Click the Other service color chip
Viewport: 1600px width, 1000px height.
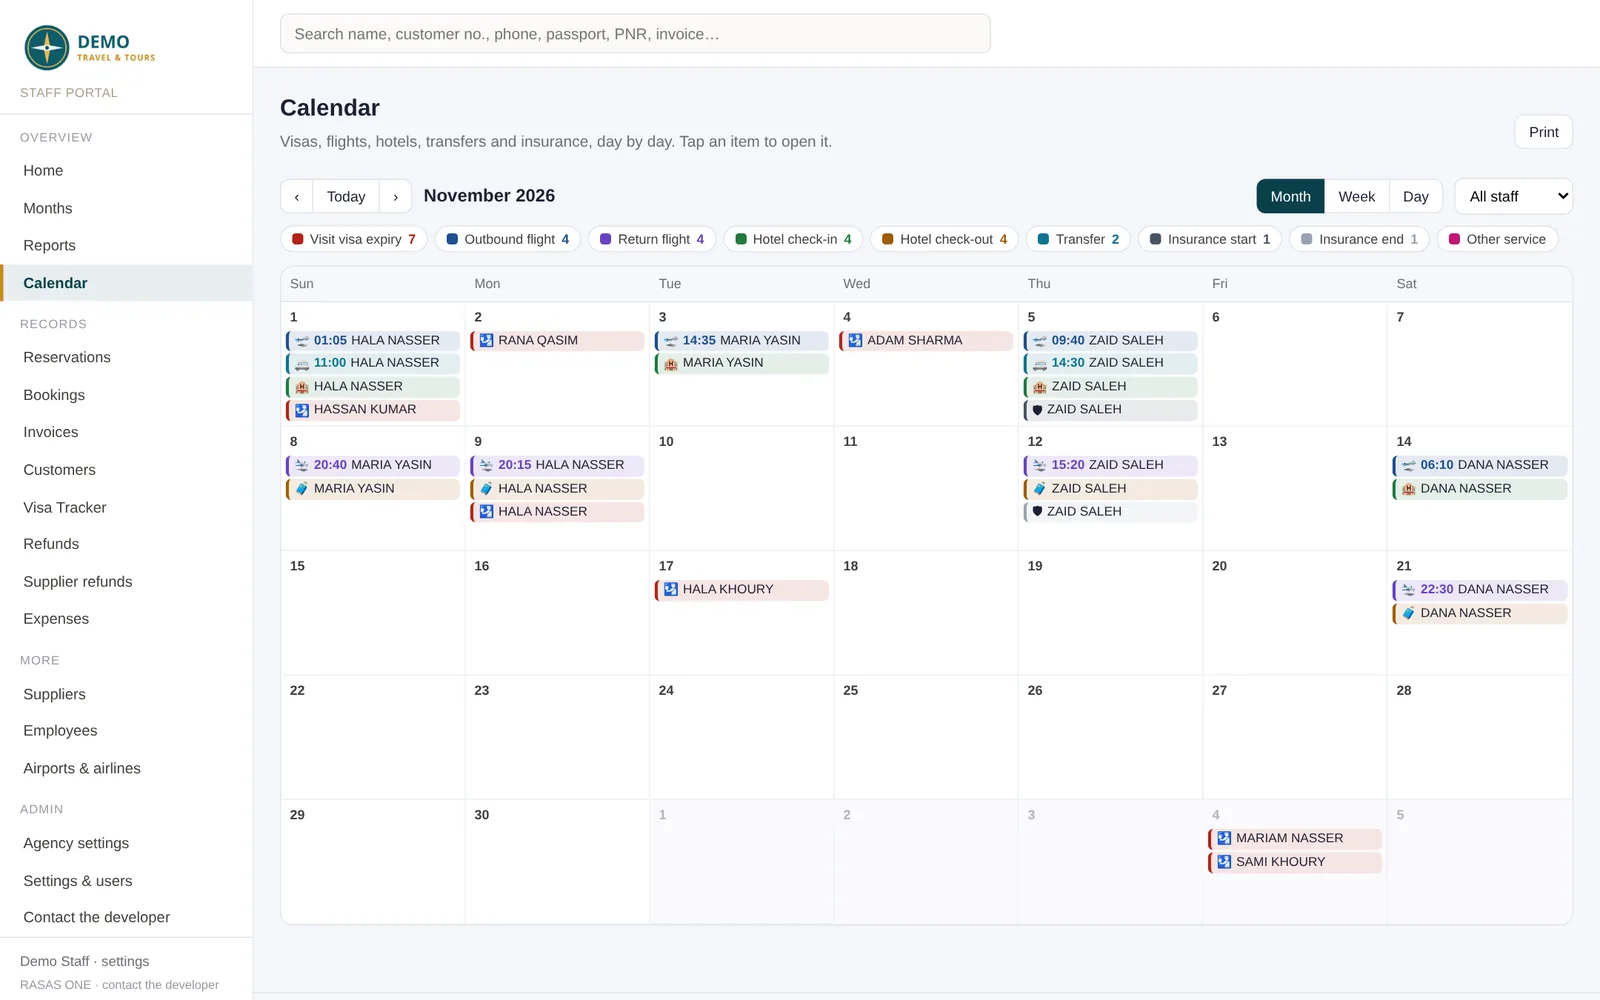coord(1454,239)
